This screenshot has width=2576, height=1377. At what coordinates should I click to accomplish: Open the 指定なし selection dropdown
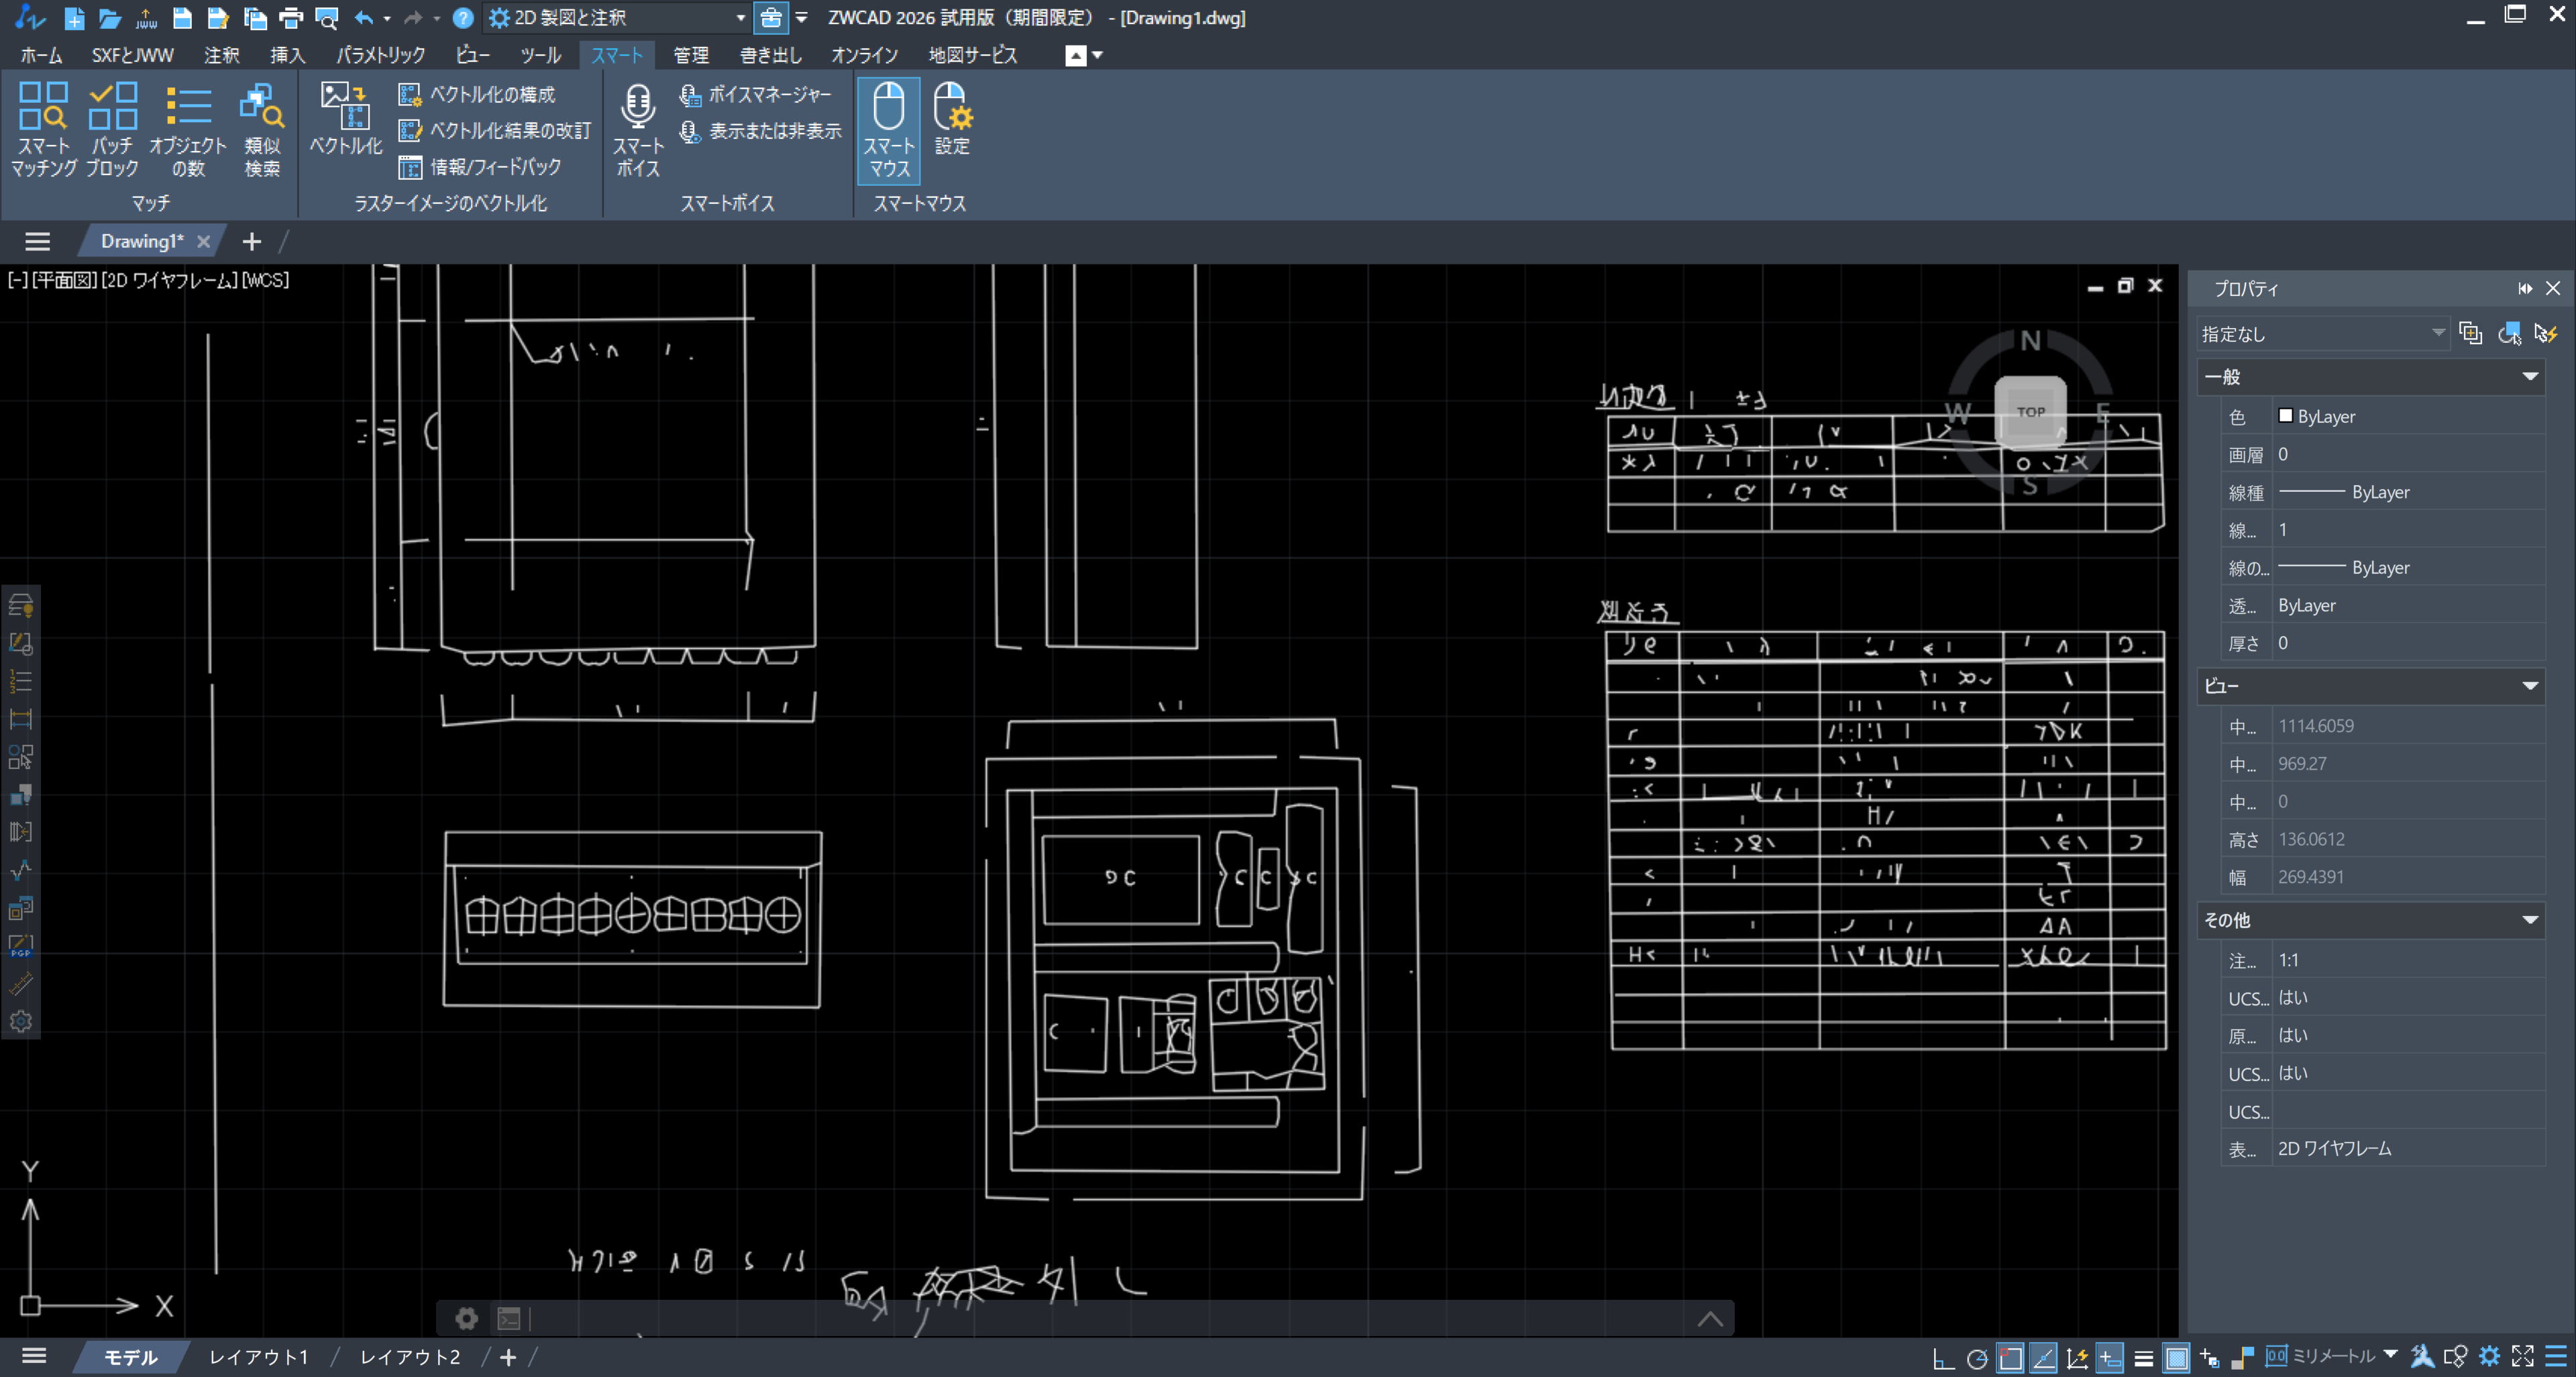pos(2436,334)
